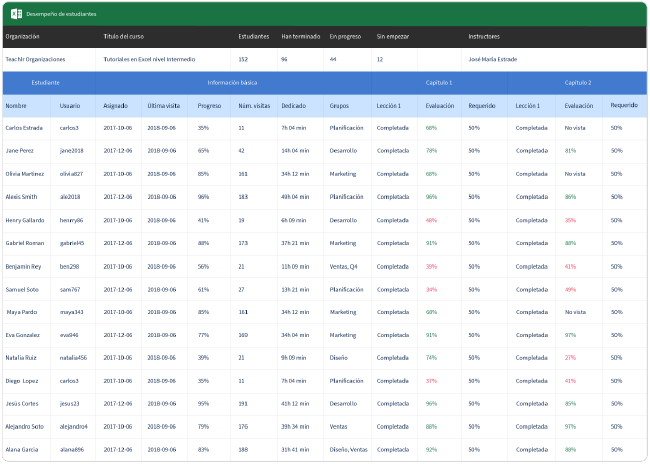Image resolution: width=650 pixels, height=464 pixels.
Task: Select 'Tutoriales en Excel nivel intermedio' cell
Action: pos(149,59)
